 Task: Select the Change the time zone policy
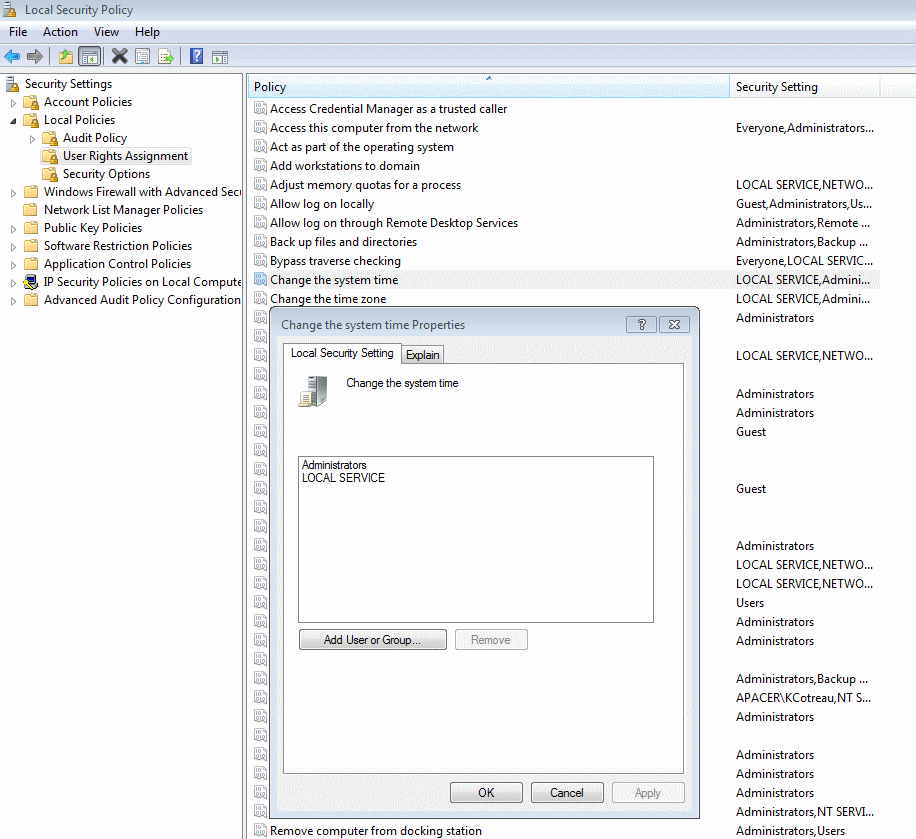332,298
